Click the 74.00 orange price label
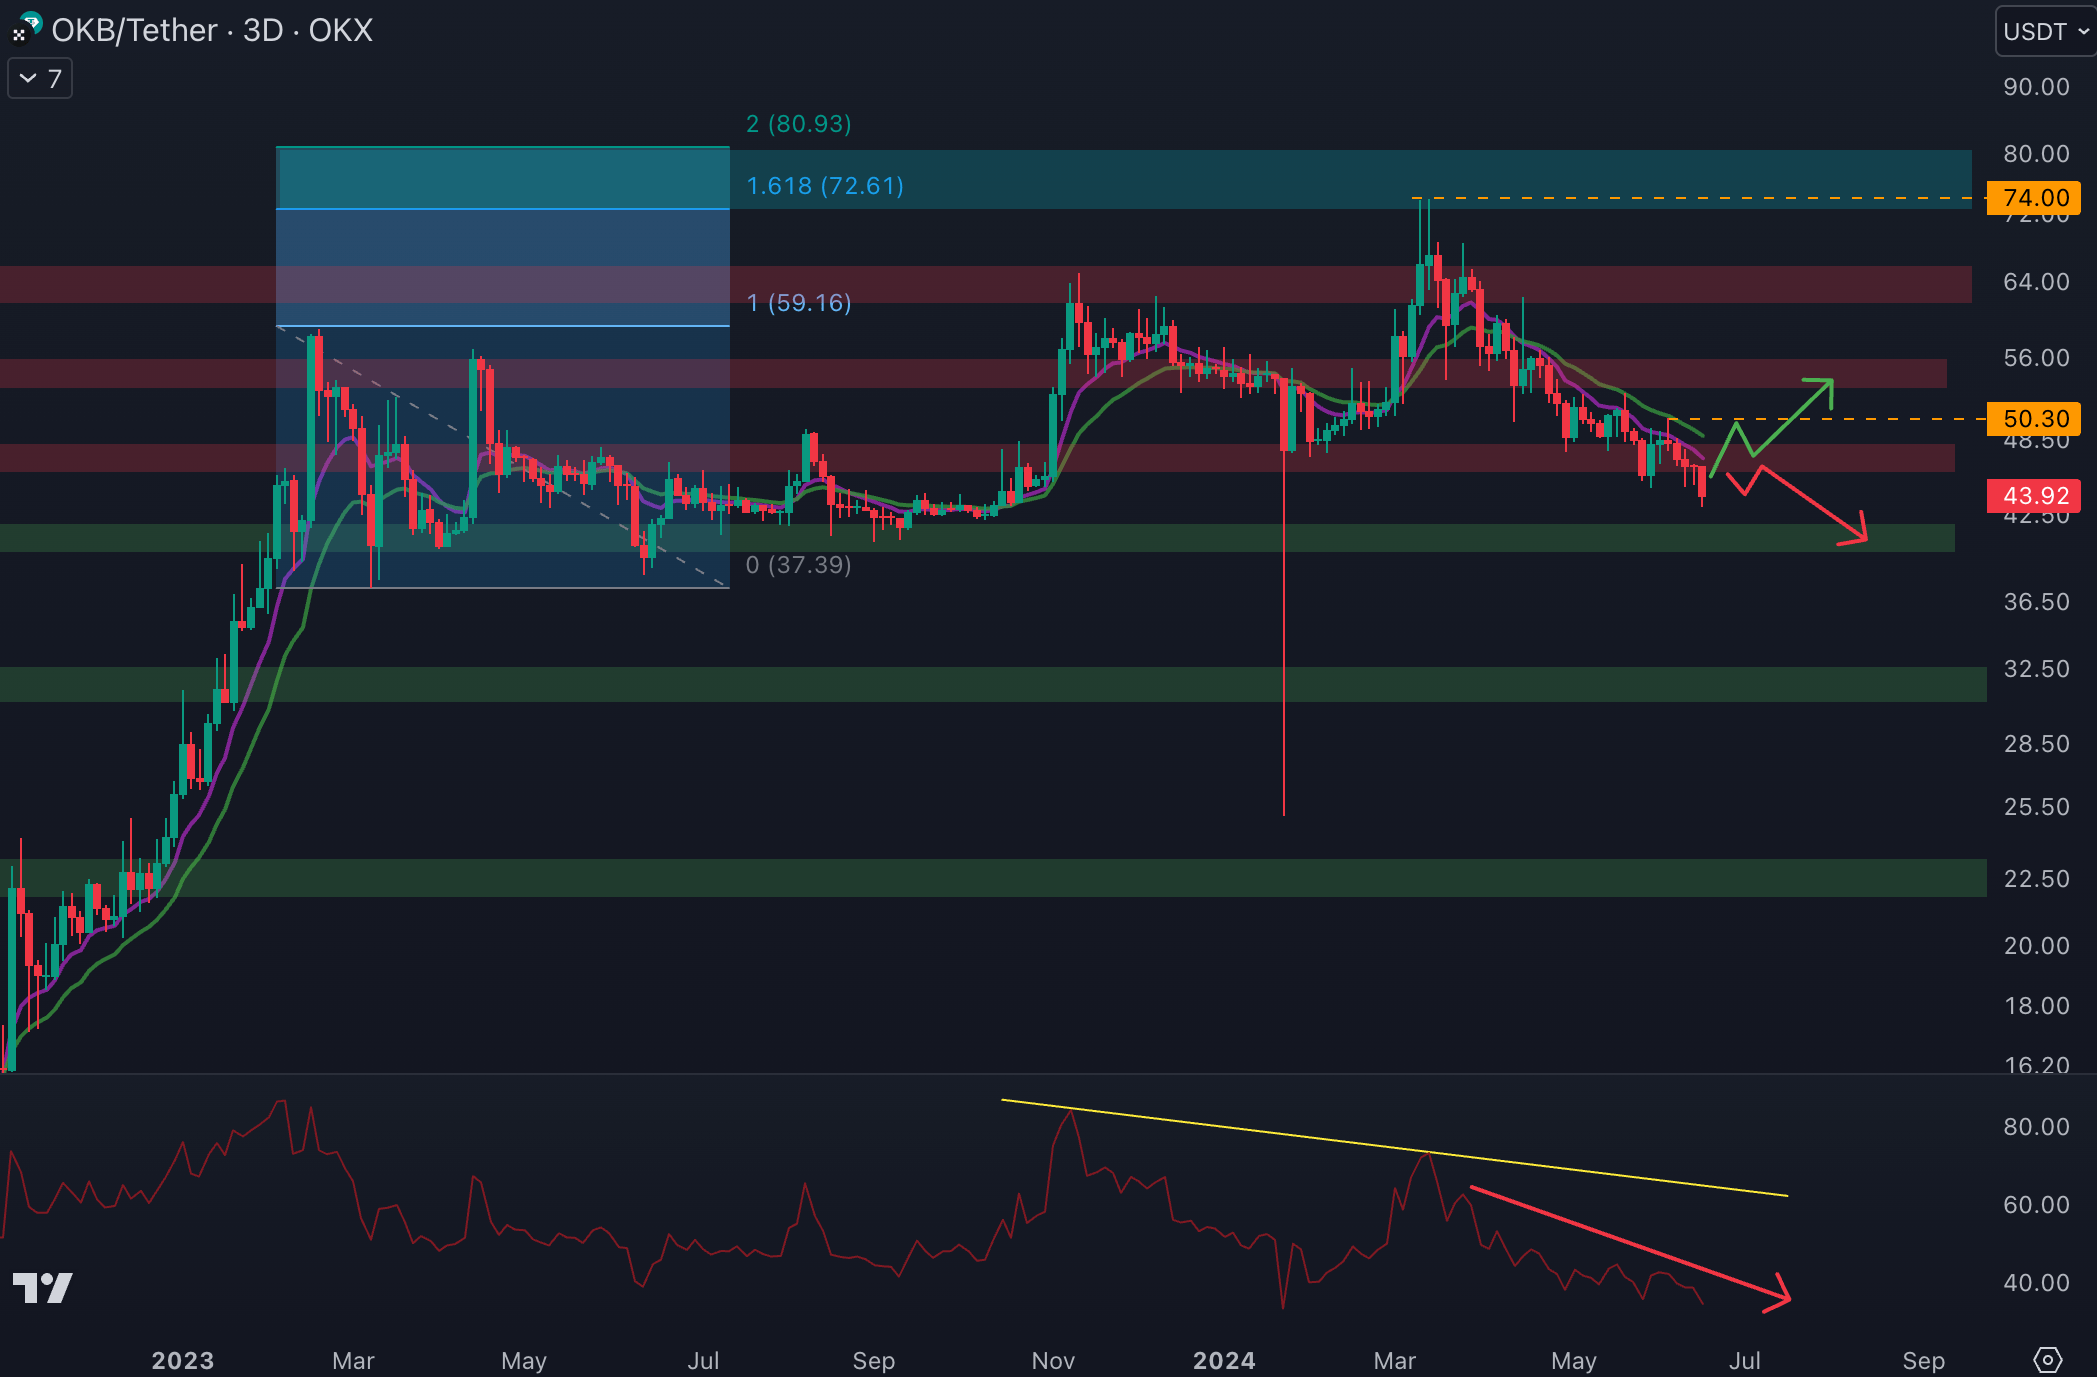2097x1377 pixels. (2035, 198)
